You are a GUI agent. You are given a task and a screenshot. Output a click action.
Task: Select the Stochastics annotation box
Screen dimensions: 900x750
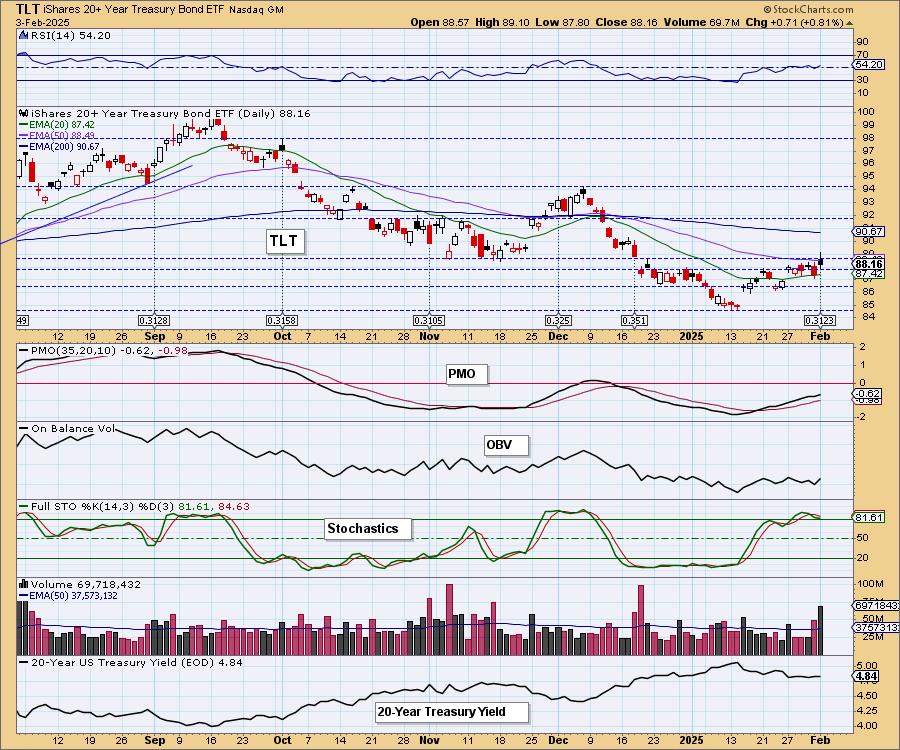368,529
